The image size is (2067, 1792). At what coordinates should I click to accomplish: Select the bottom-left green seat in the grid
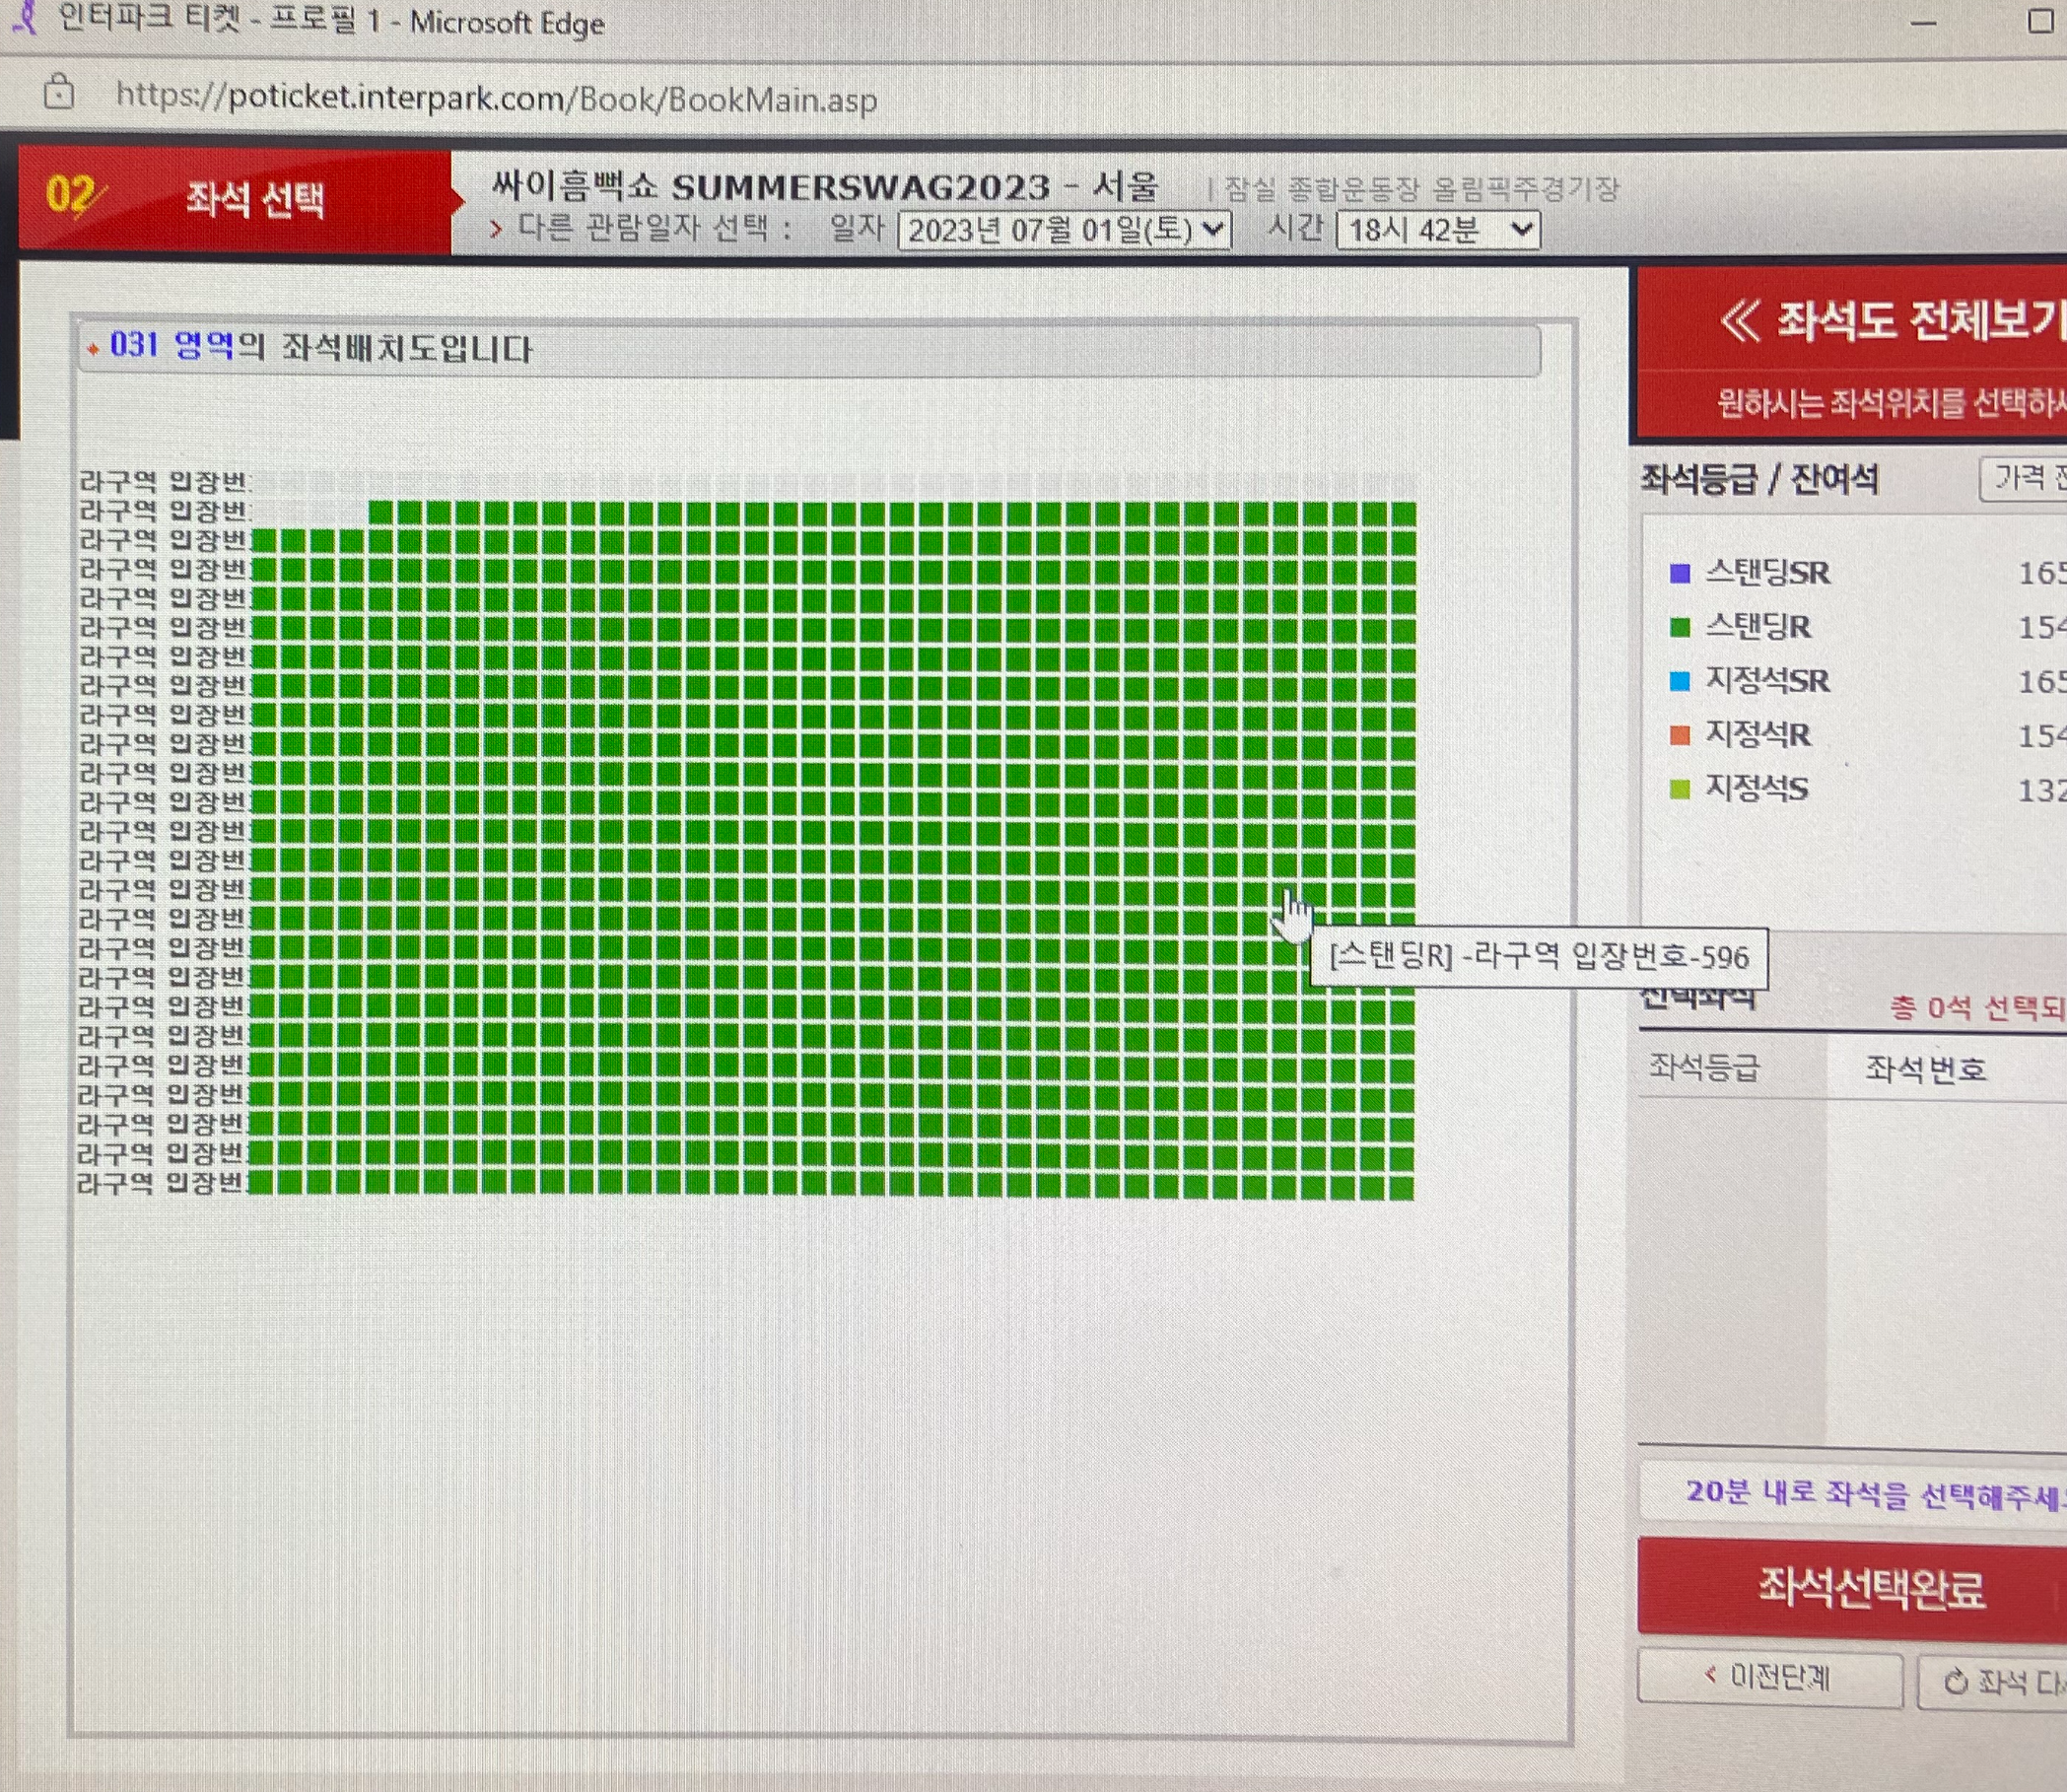[262, 1183]
